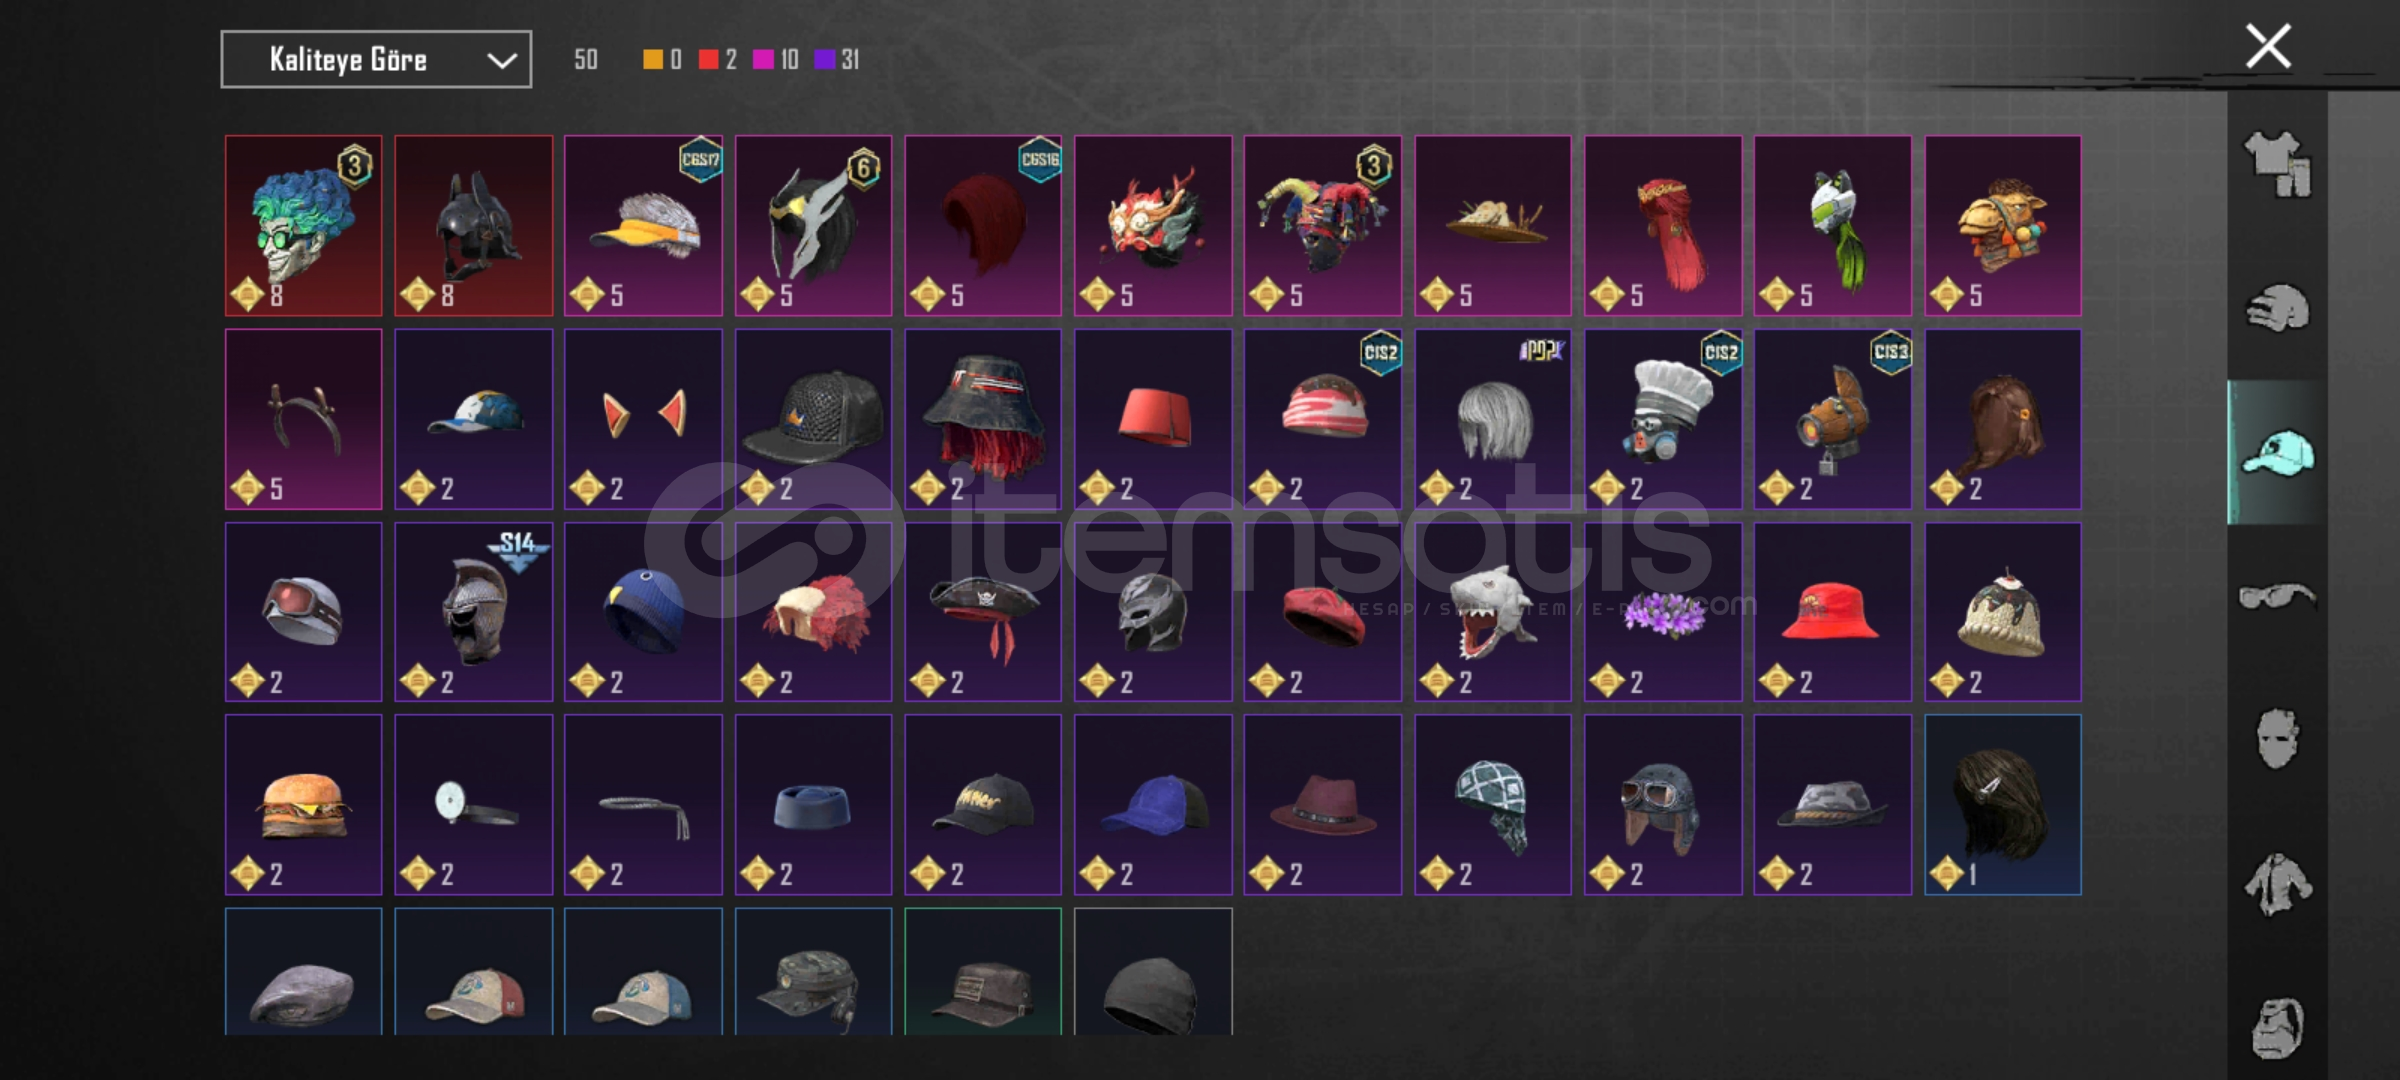The width and height of the screenshot is (2400, 1080).
Task: Open the face mask category icon
Action: 2277,740
